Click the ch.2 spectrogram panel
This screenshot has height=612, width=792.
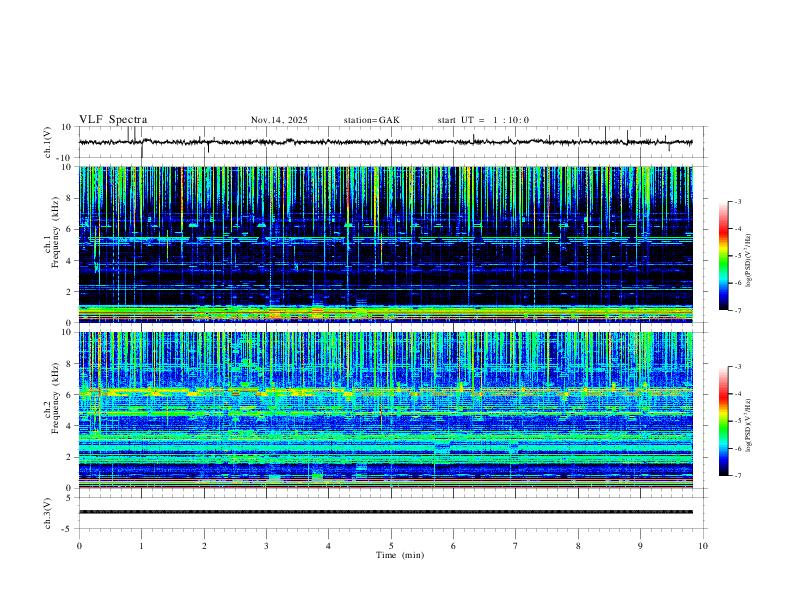point(386,410)
